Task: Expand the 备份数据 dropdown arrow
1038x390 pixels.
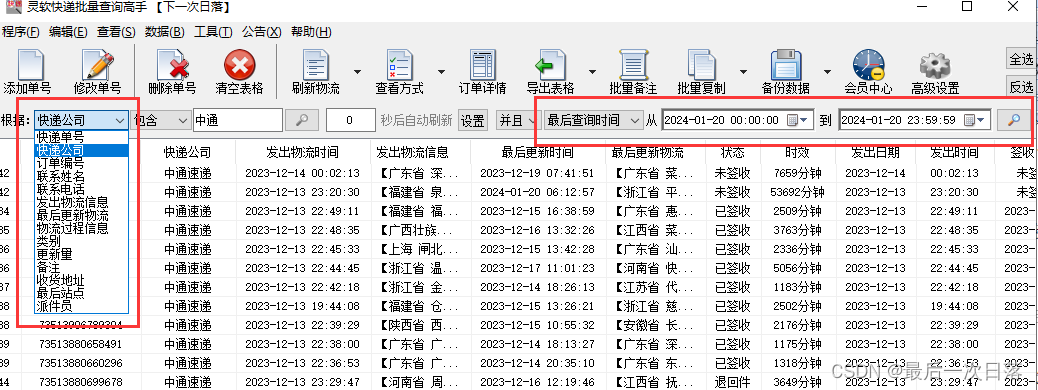Action: point(827,72)
